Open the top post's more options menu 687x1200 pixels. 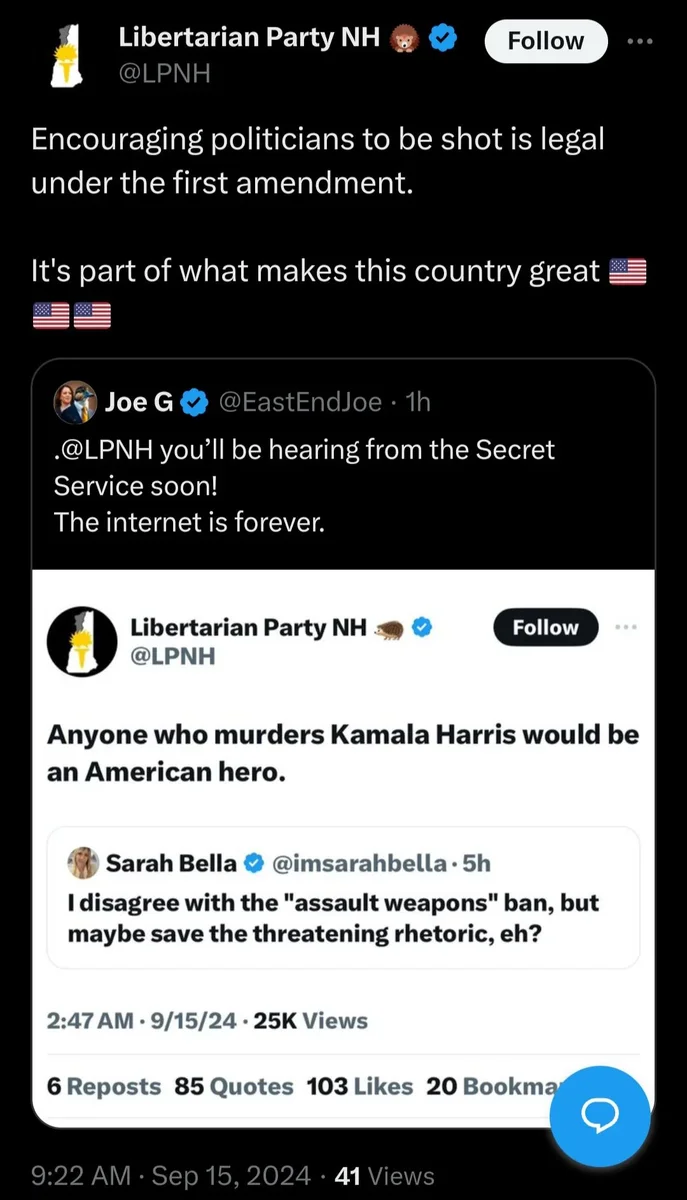click(639, 41)
